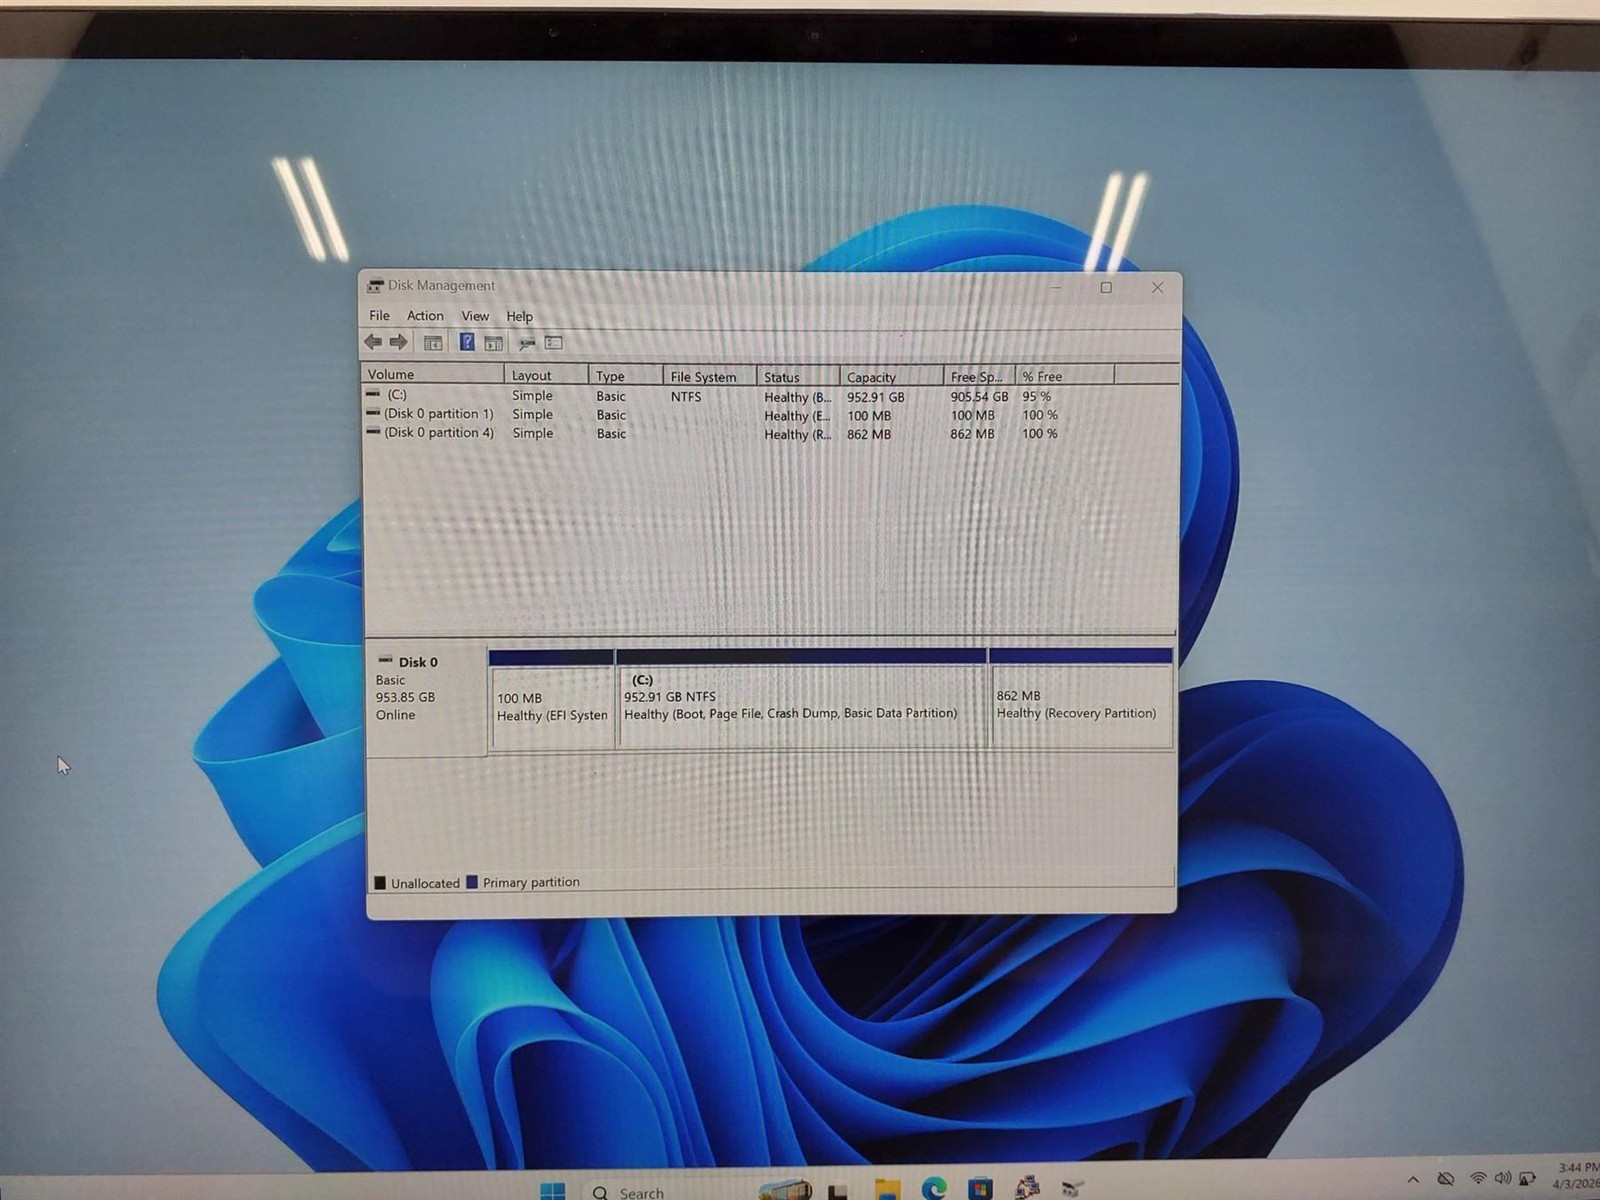This screenshot has width=1600, height=1200.
Task: Open the network computers taskbar icon
Action: [x=1027, y=1188]
